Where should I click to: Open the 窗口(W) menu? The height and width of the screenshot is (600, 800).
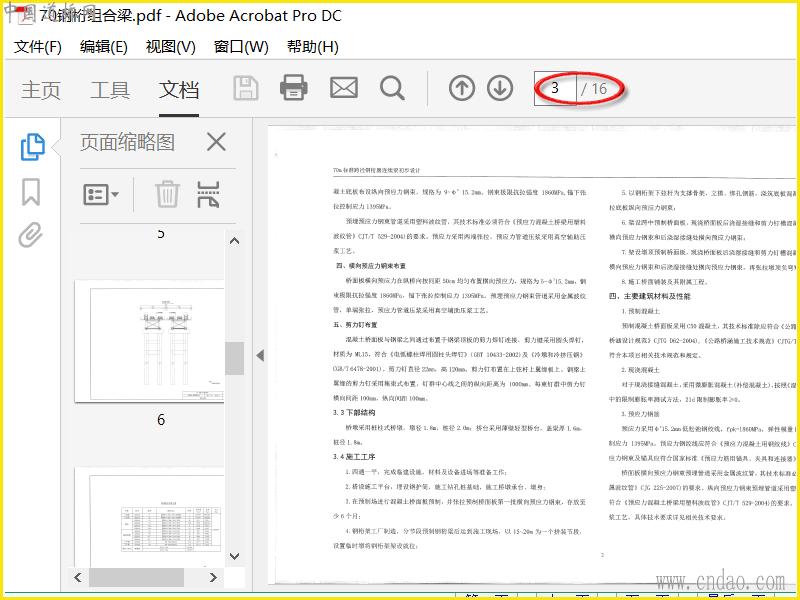241,47
